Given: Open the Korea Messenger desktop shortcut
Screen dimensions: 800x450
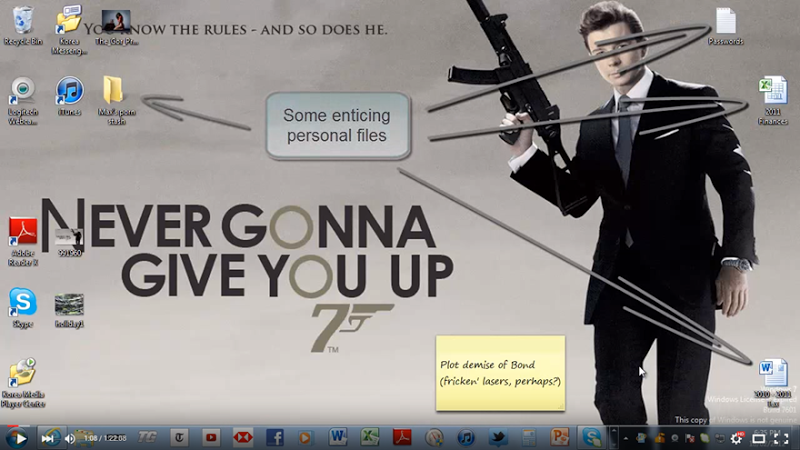Looking at the screenshot, I should click(x=69, y=30).
